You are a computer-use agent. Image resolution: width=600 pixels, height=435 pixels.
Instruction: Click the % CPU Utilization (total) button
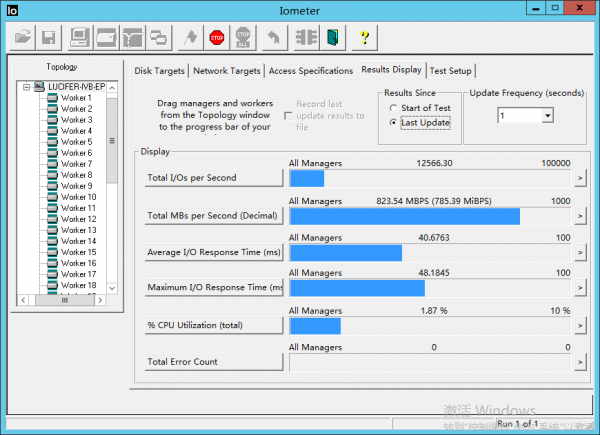point(214,326)
